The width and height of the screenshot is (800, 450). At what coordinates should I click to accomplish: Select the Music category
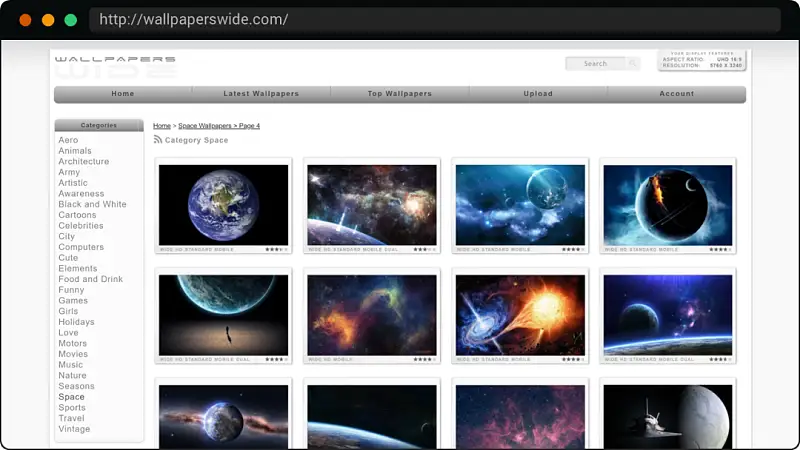70,365
